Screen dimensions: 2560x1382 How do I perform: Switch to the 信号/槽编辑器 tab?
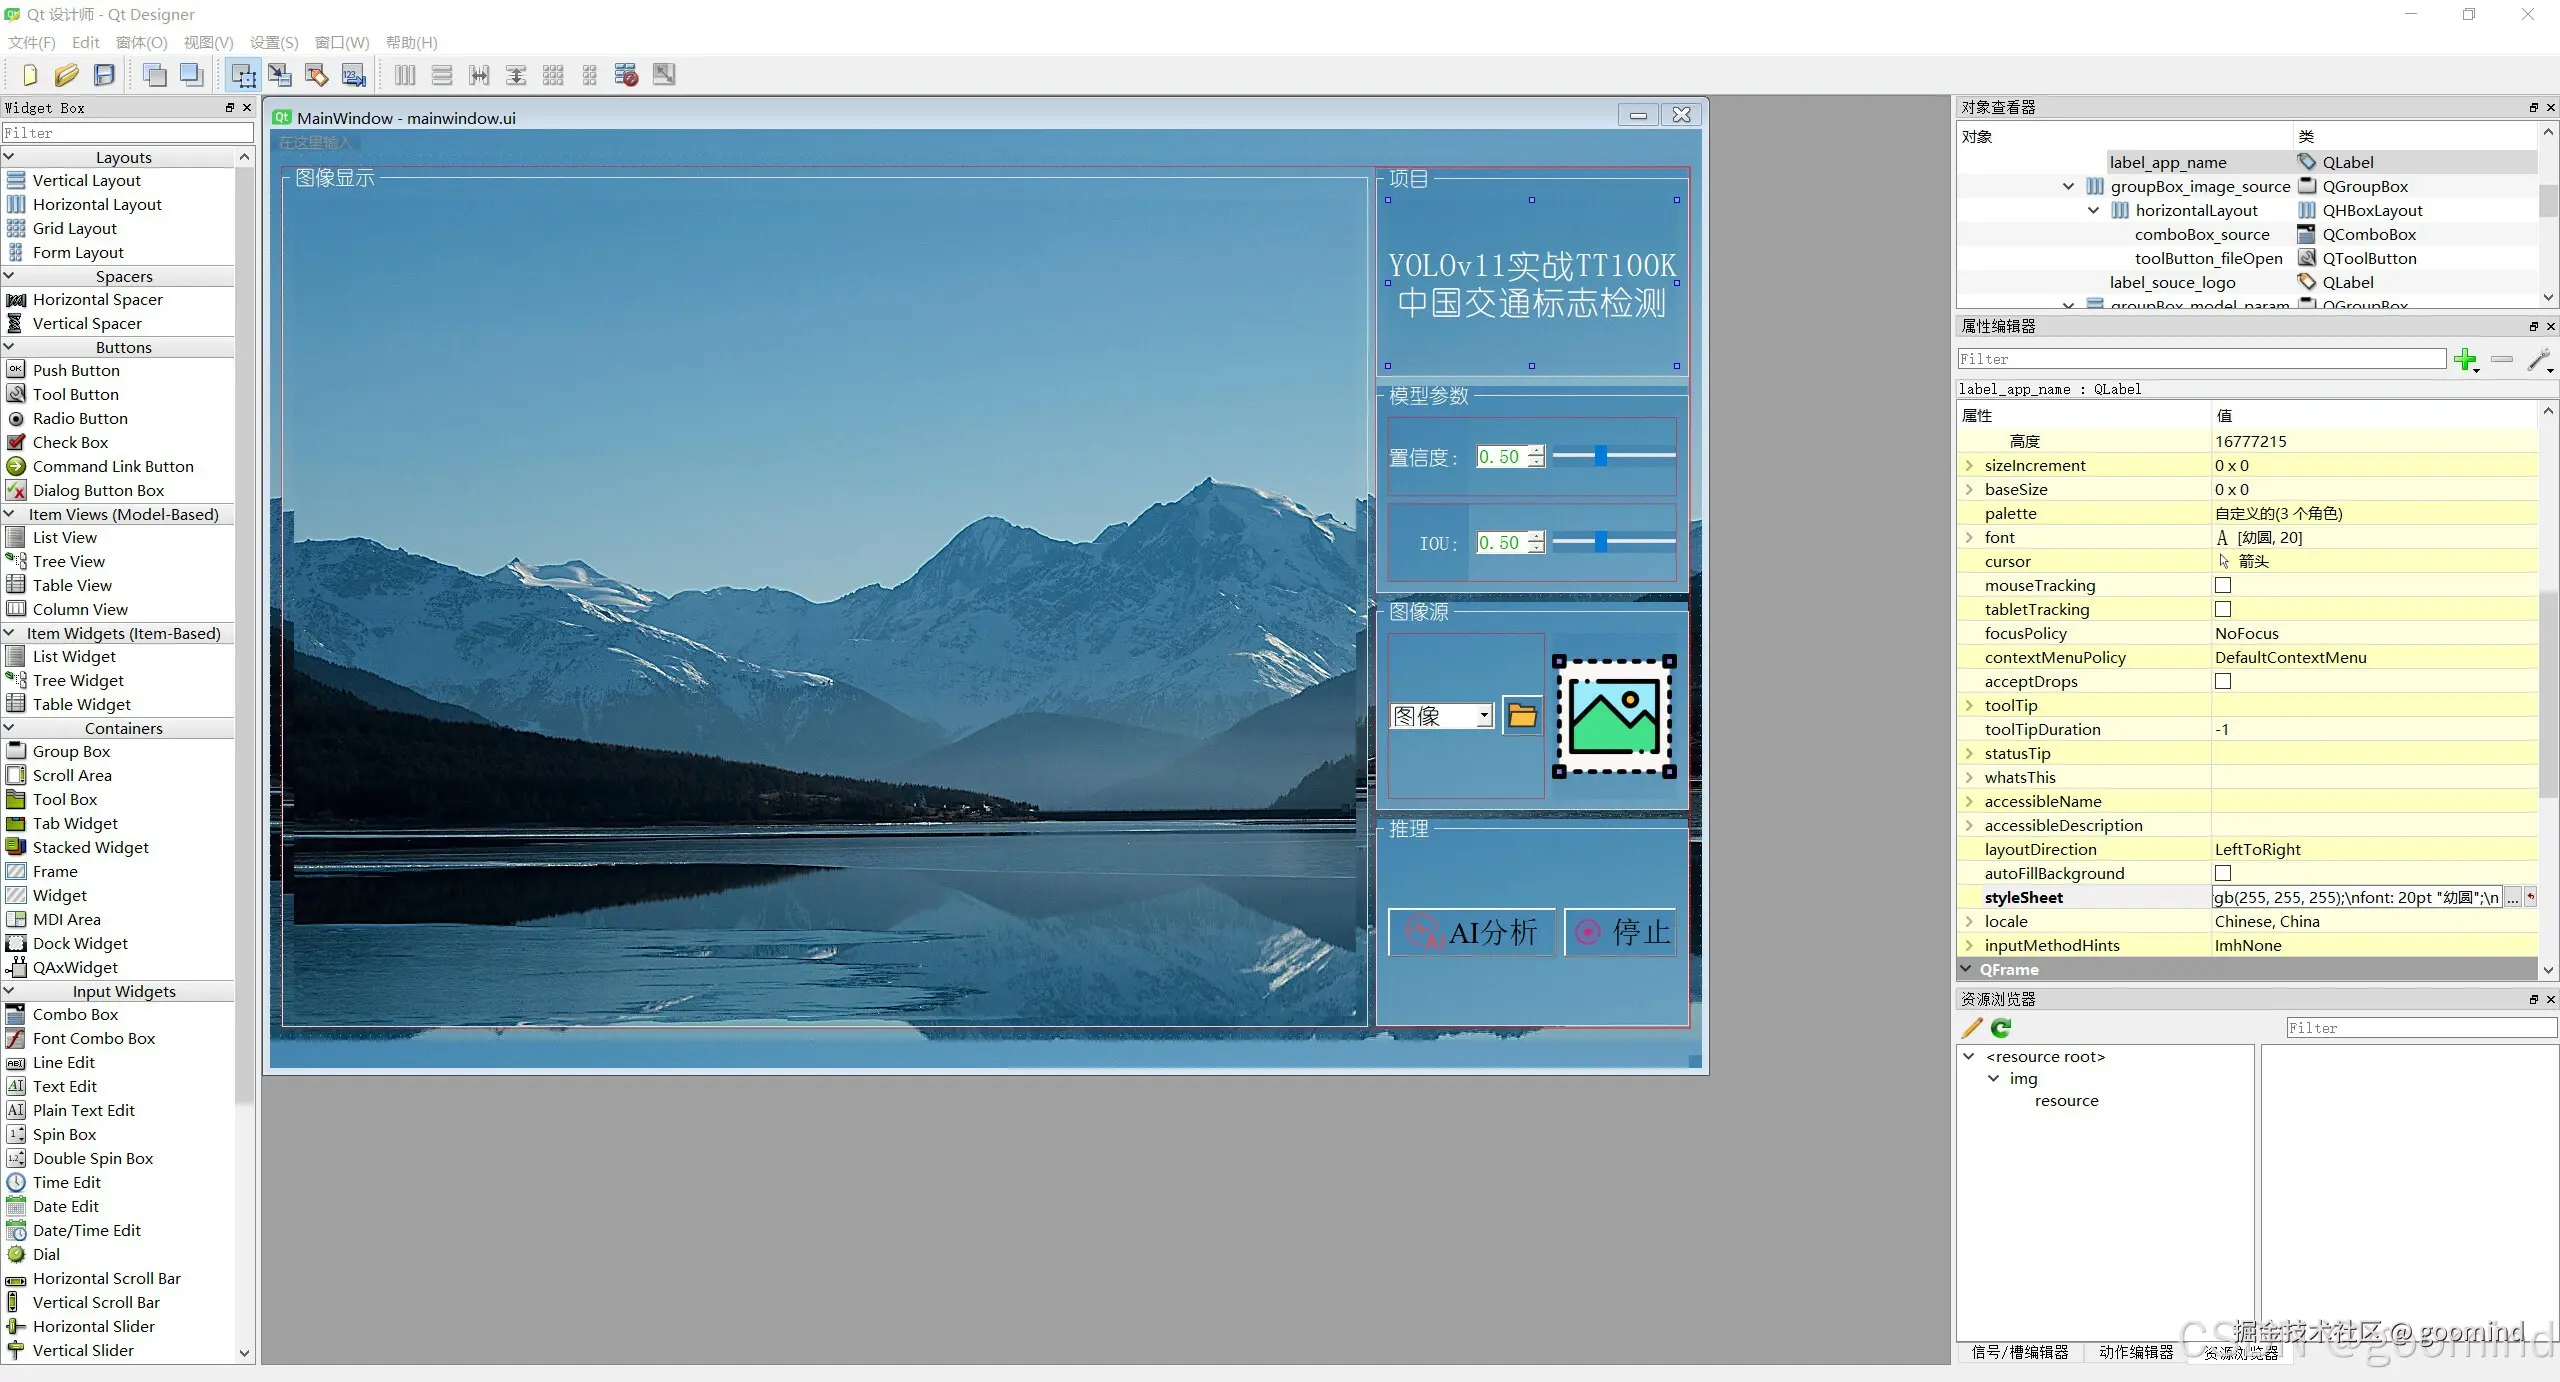[x=2019, y=1352]
